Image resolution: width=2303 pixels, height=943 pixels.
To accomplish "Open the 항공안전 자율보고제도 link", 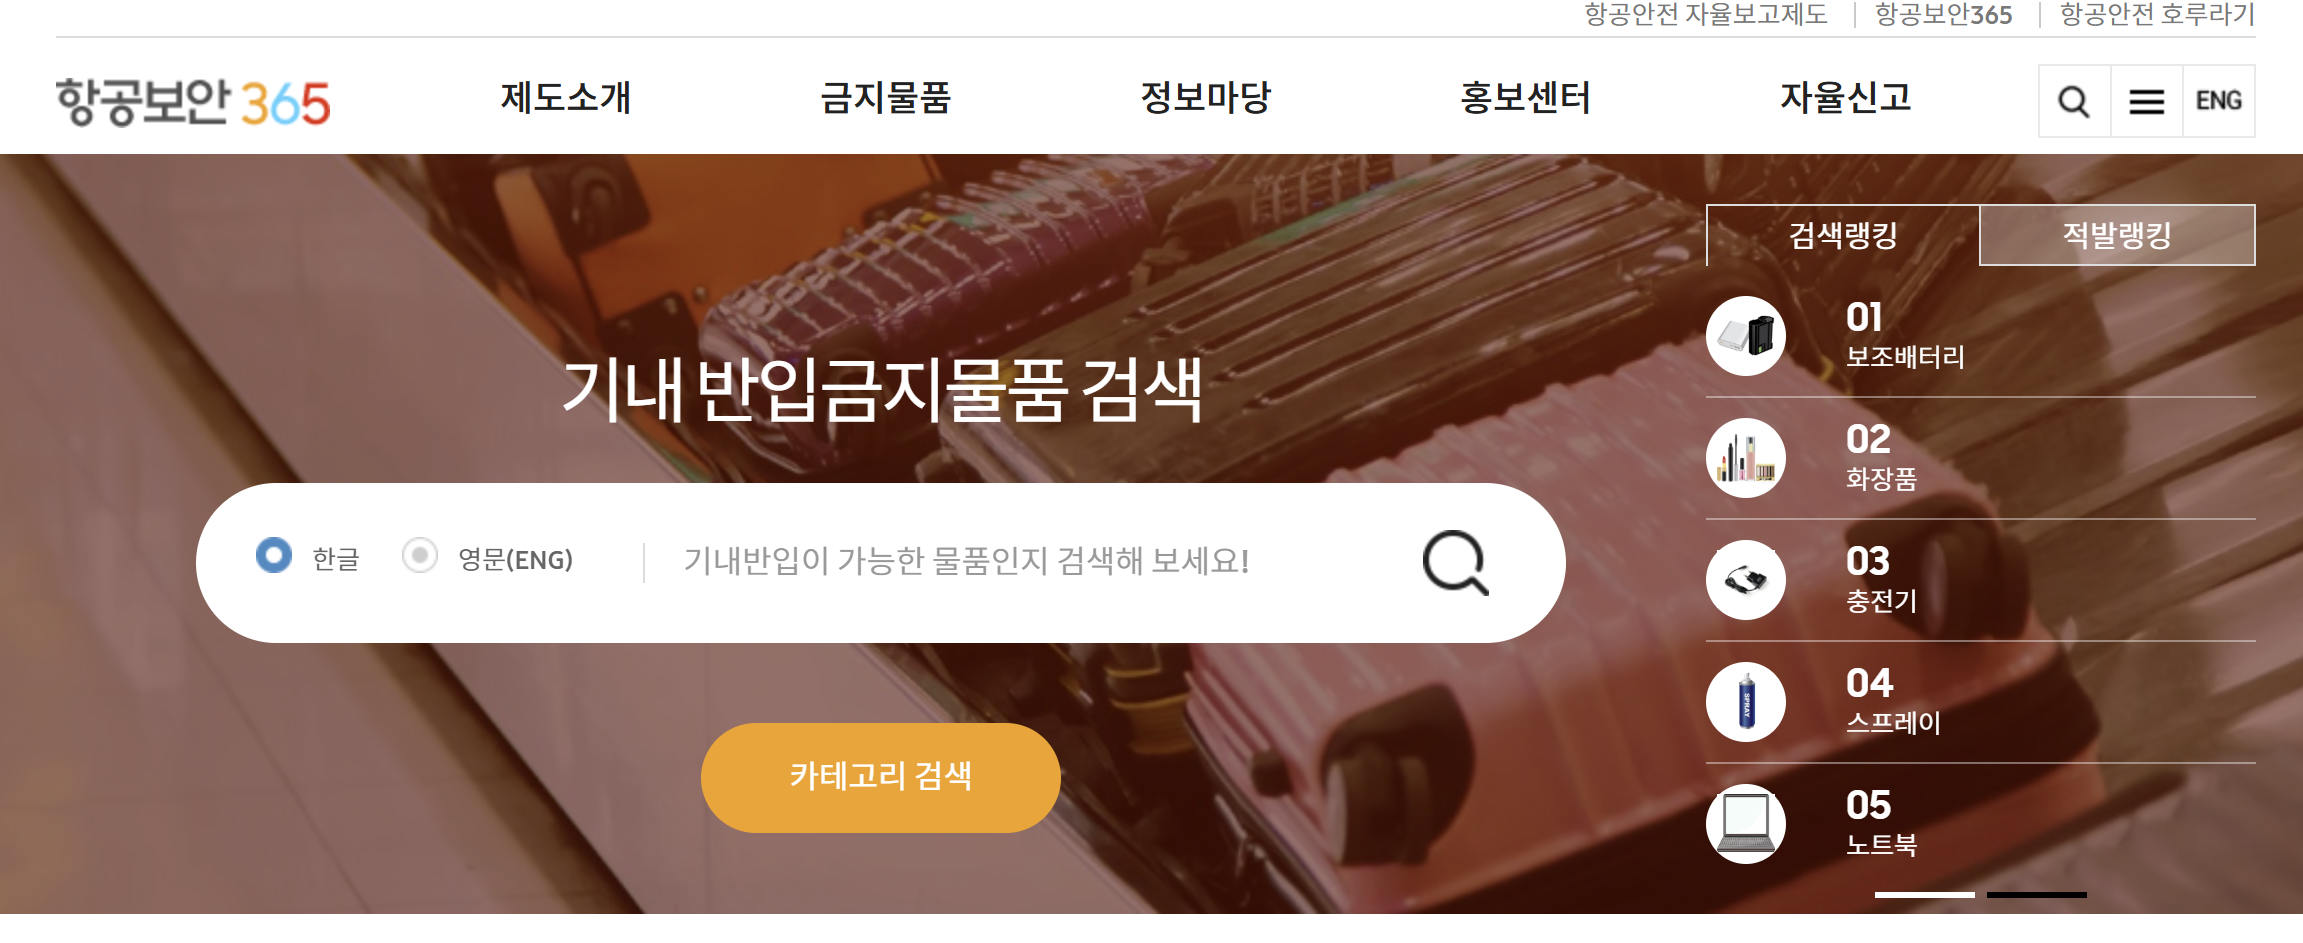I will pyautogui.click(x=1706, y=15).
